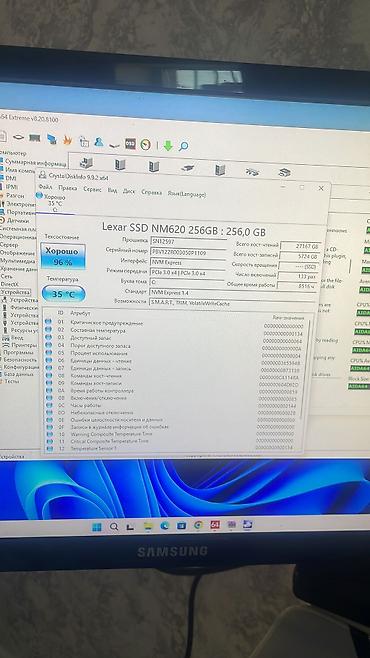Switch to AIDA64 via red taskbar icon
The width and height of the screenshot is (370, 658).
pos(215,525)
